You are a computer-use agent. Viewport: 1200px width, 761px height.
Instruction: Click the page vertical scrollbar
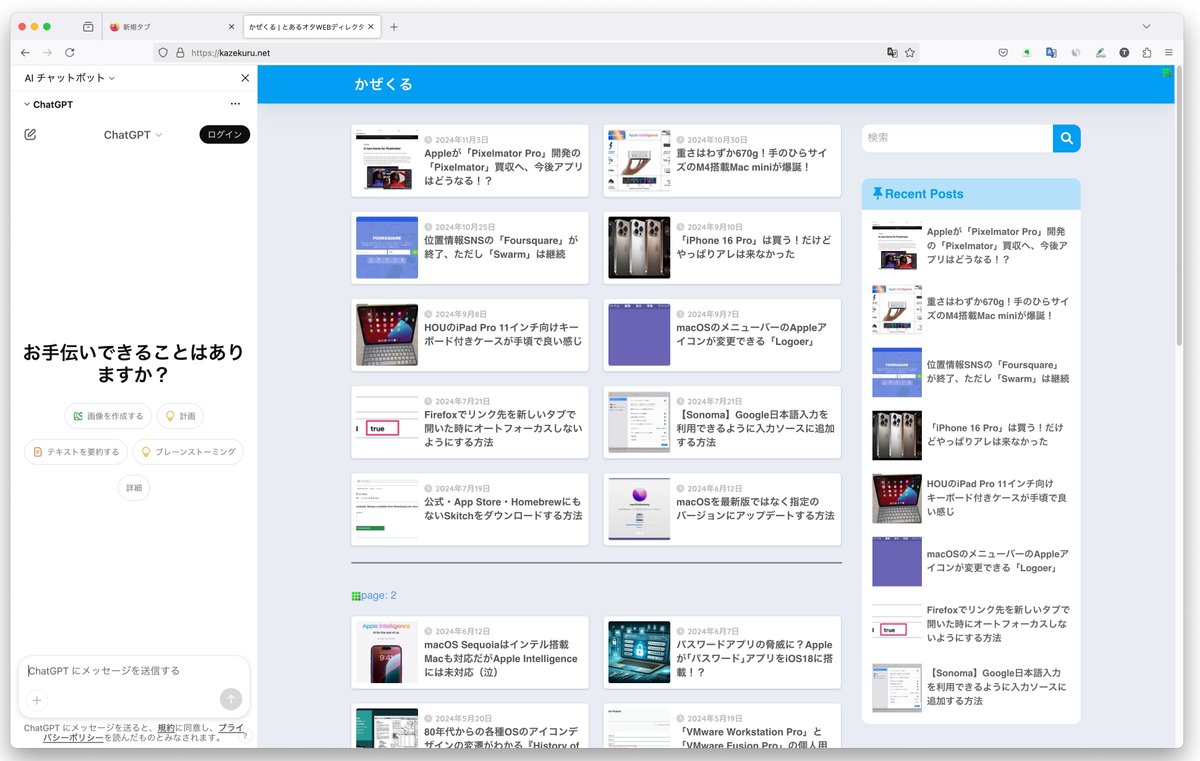coord(1179,205)
